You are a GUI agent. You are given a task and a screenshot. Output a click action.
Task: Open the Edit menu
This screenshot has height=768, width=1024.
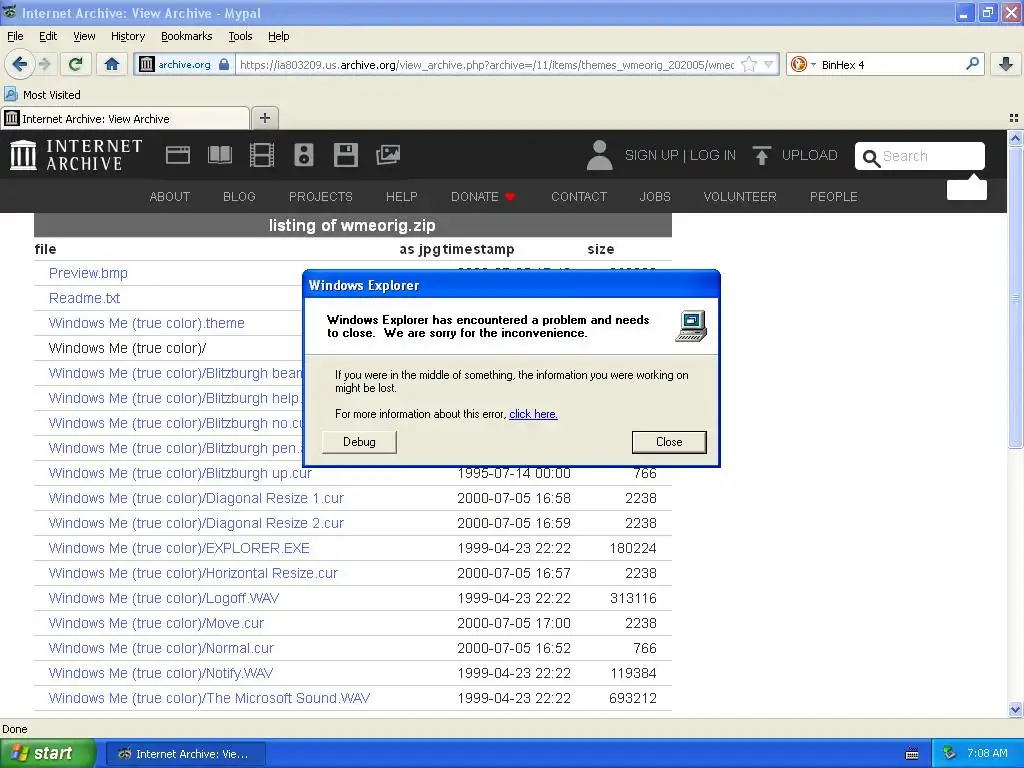click(x=48, y=36)
